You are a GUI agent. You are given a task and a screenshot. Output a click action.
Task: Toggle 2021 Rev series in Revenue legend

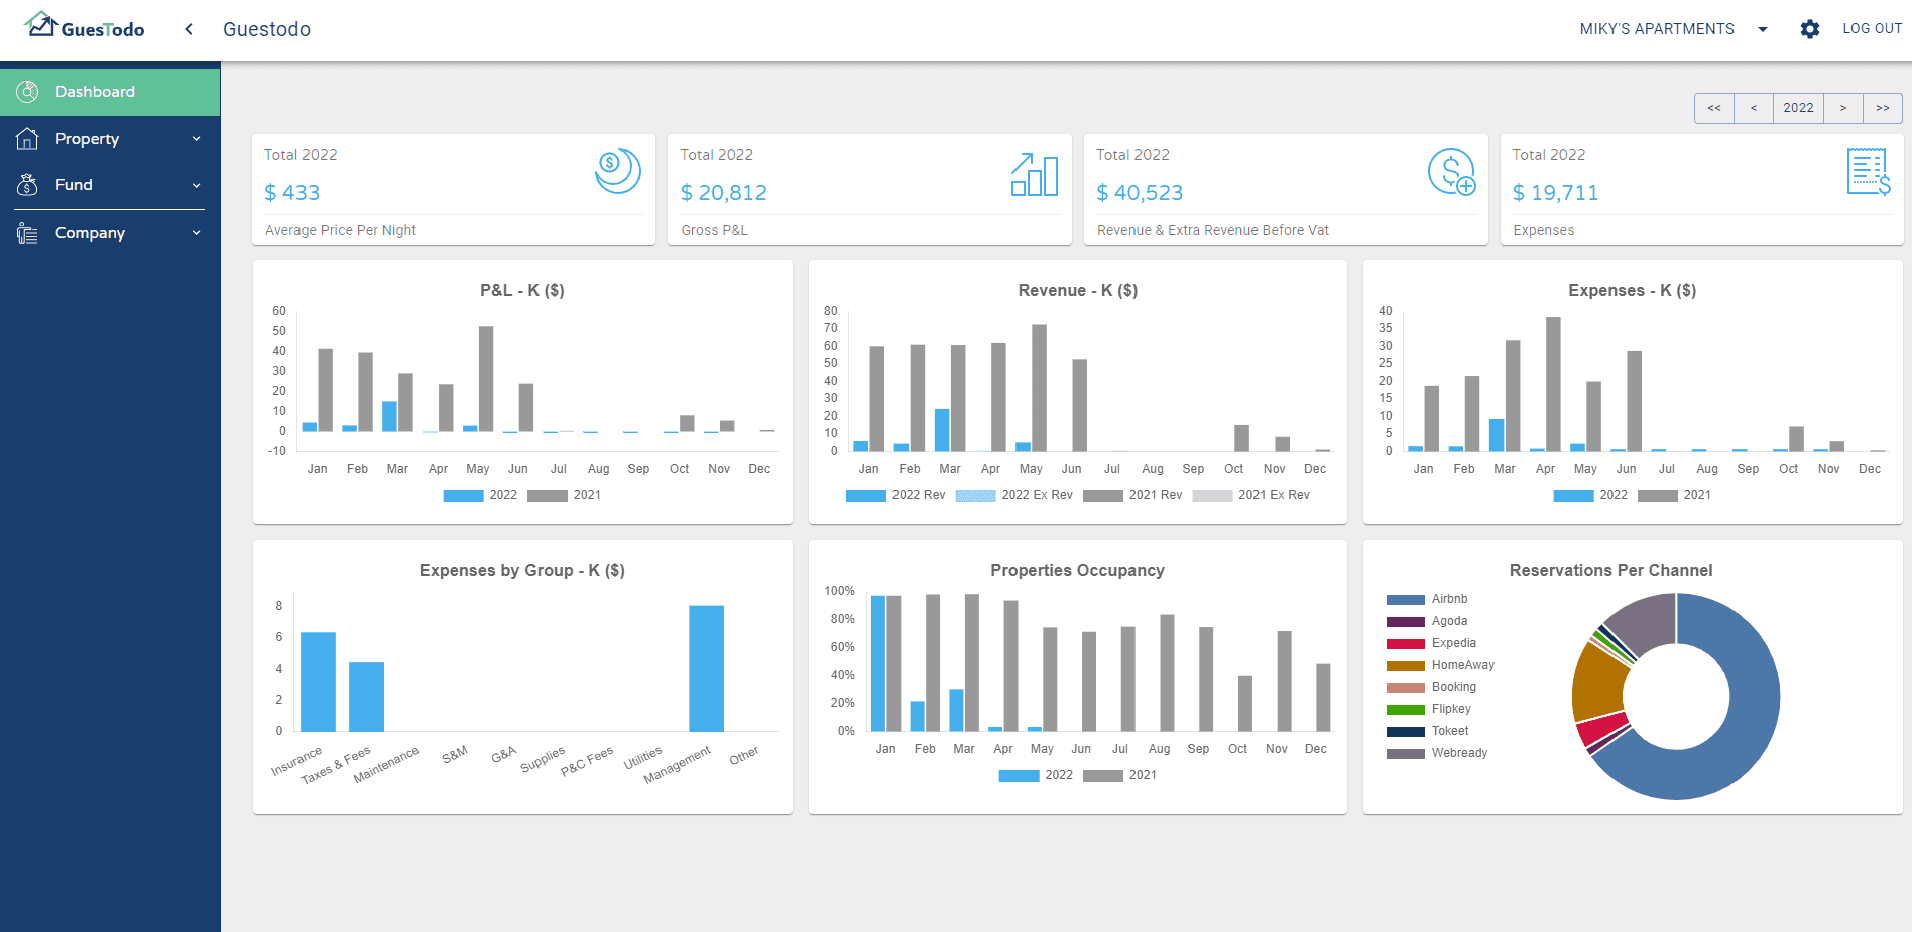click(x=1133, y=495)
